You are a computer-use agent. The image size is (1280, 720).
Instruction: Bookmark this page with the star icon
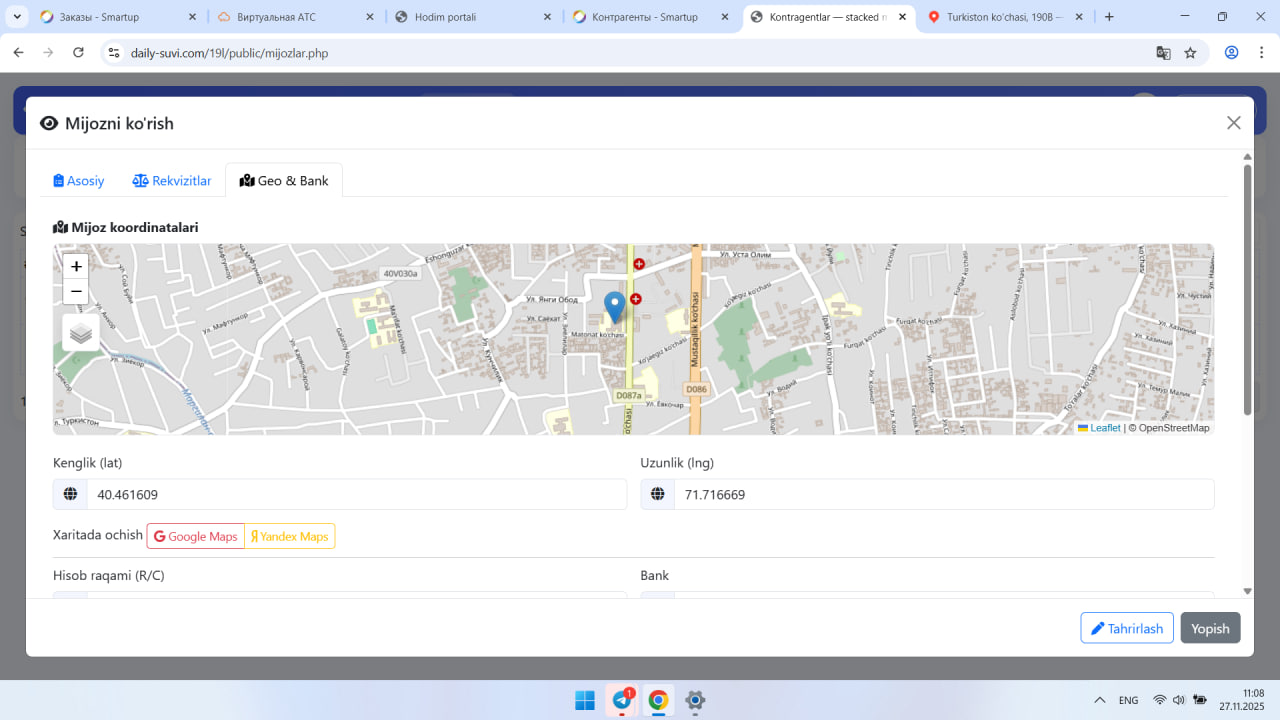coord(1190,53)
